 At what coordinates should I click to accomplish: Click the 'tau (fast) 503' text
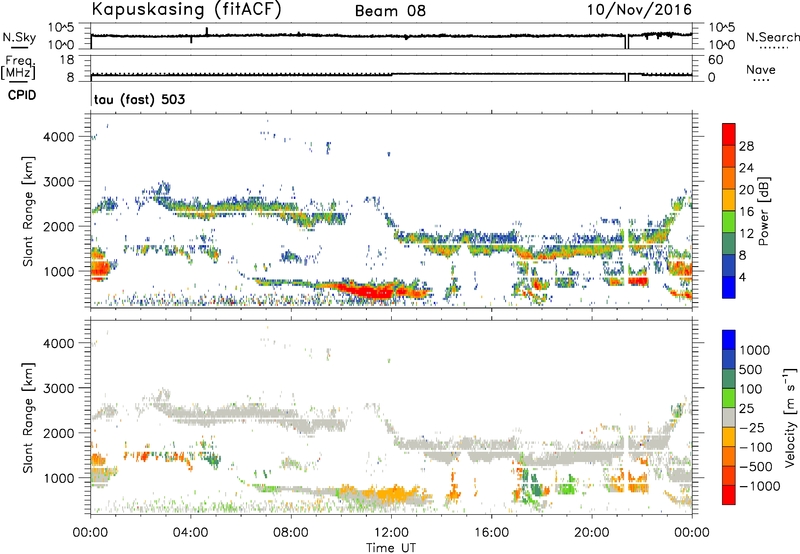tap(139, 99)
